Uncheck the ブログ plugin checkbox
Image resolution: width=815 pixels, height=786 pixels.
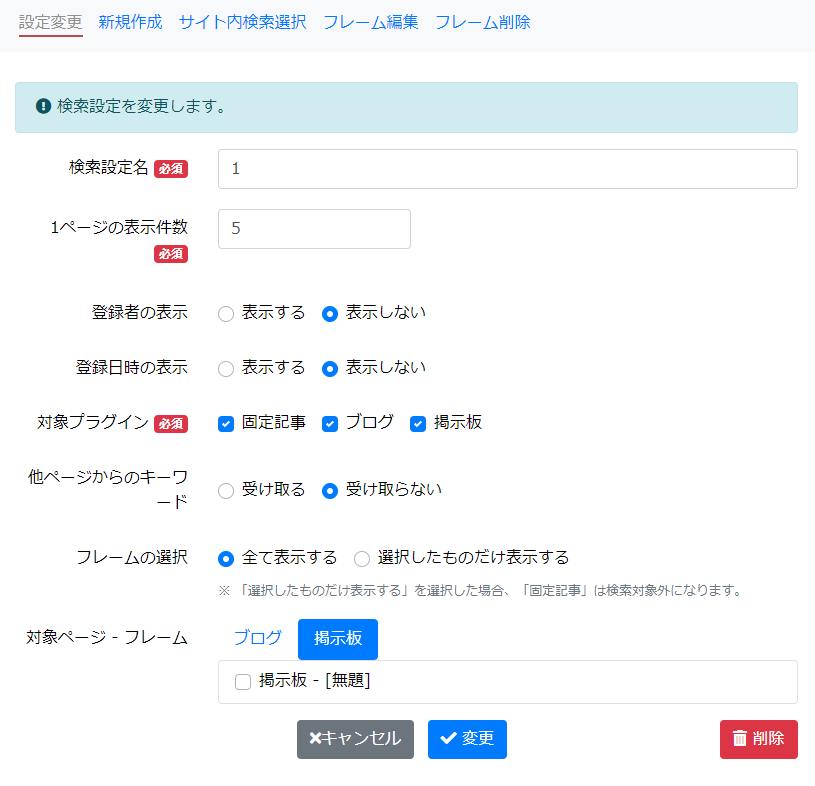coord(330,423)
